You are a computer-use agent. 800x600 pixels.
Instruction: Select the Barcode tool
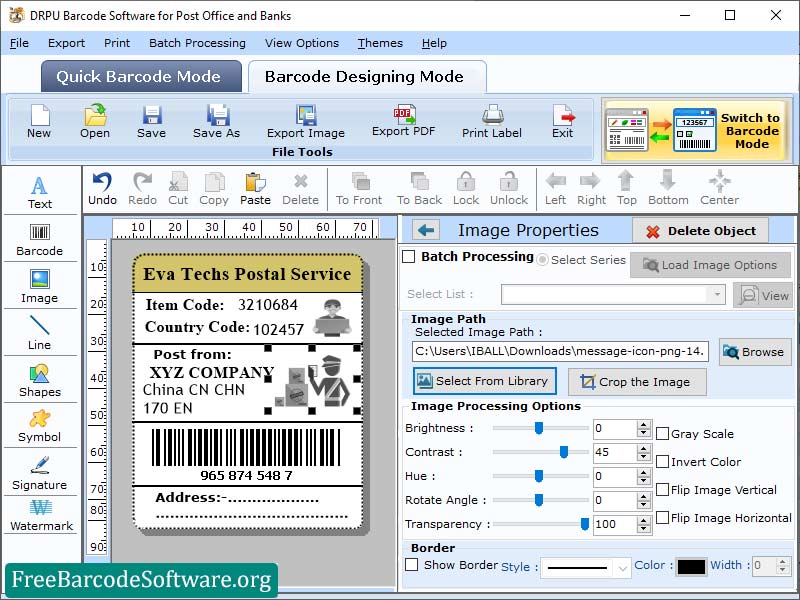40,240
